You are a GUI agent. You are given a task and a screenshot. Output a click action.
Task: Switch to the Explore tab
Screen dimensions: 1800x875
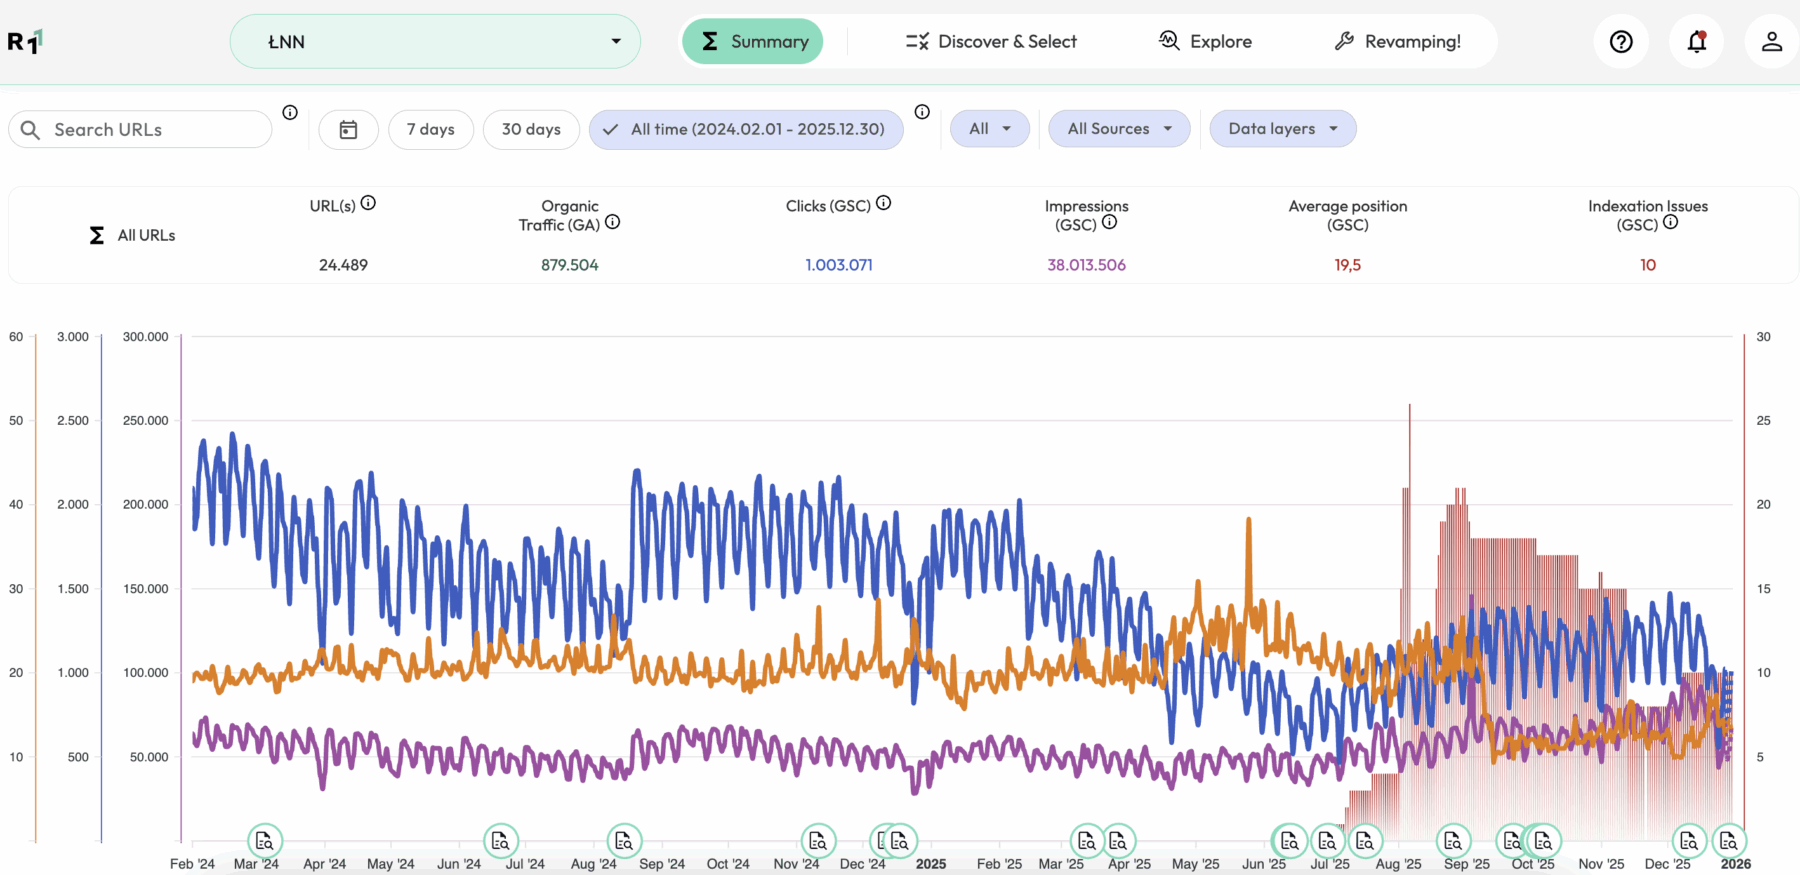pyautogui.click(x=1205, y=42)
